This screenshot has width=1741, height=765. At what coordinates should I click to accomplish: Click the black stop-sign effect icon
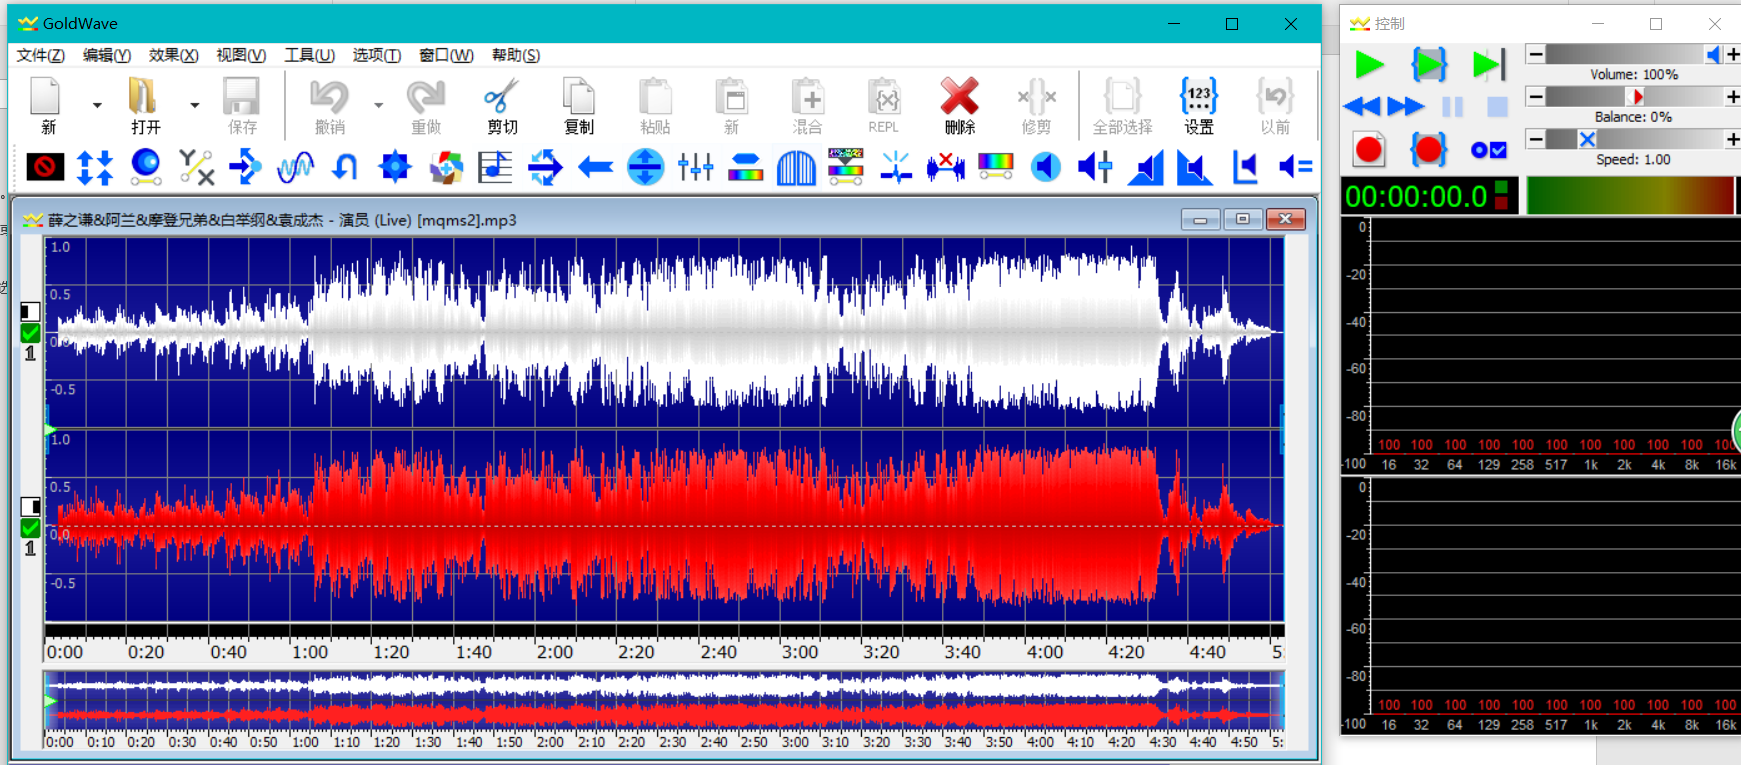point(45,167)
